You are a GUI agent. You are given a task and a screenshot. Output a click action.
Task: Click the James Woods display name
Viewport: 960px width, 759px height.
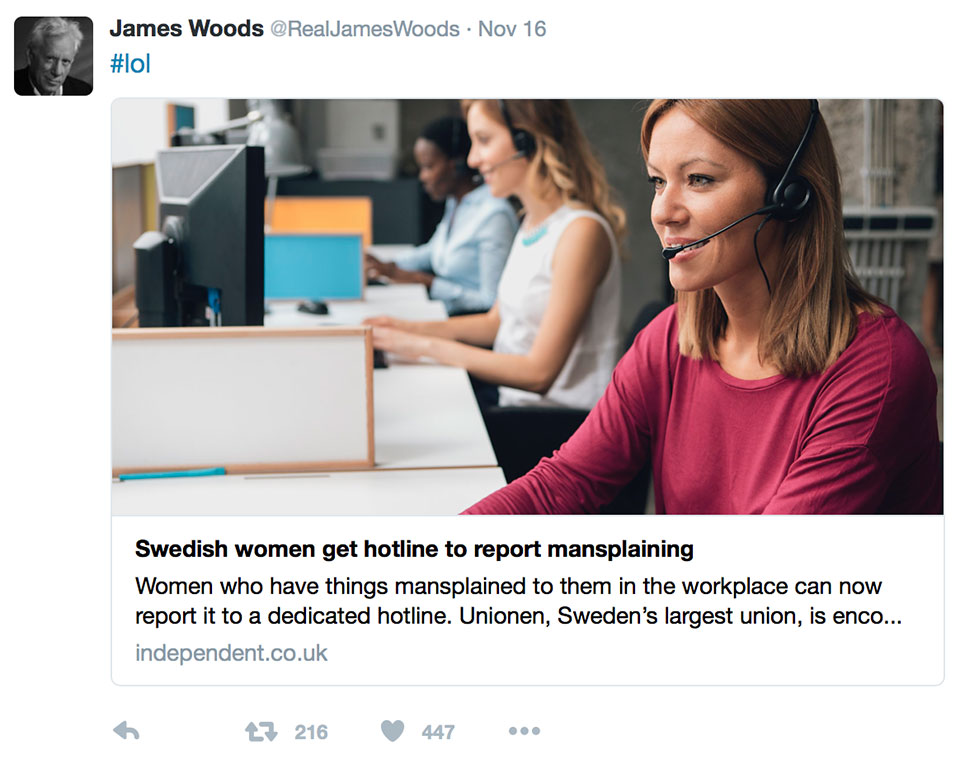point(186,29)
